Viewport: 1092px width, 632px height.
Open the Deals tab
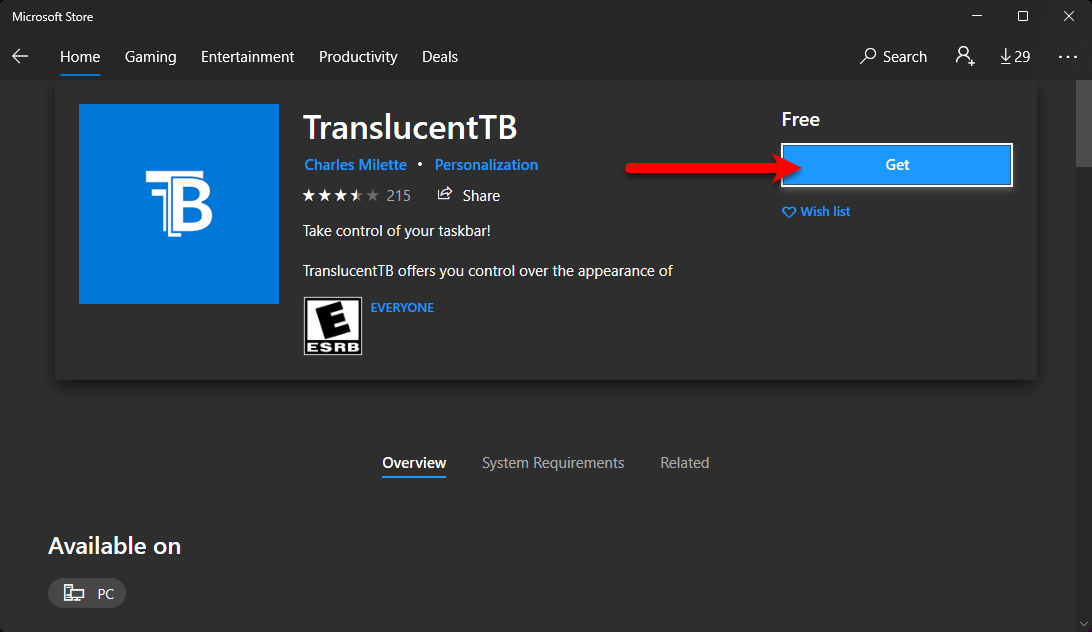[440, 56]
